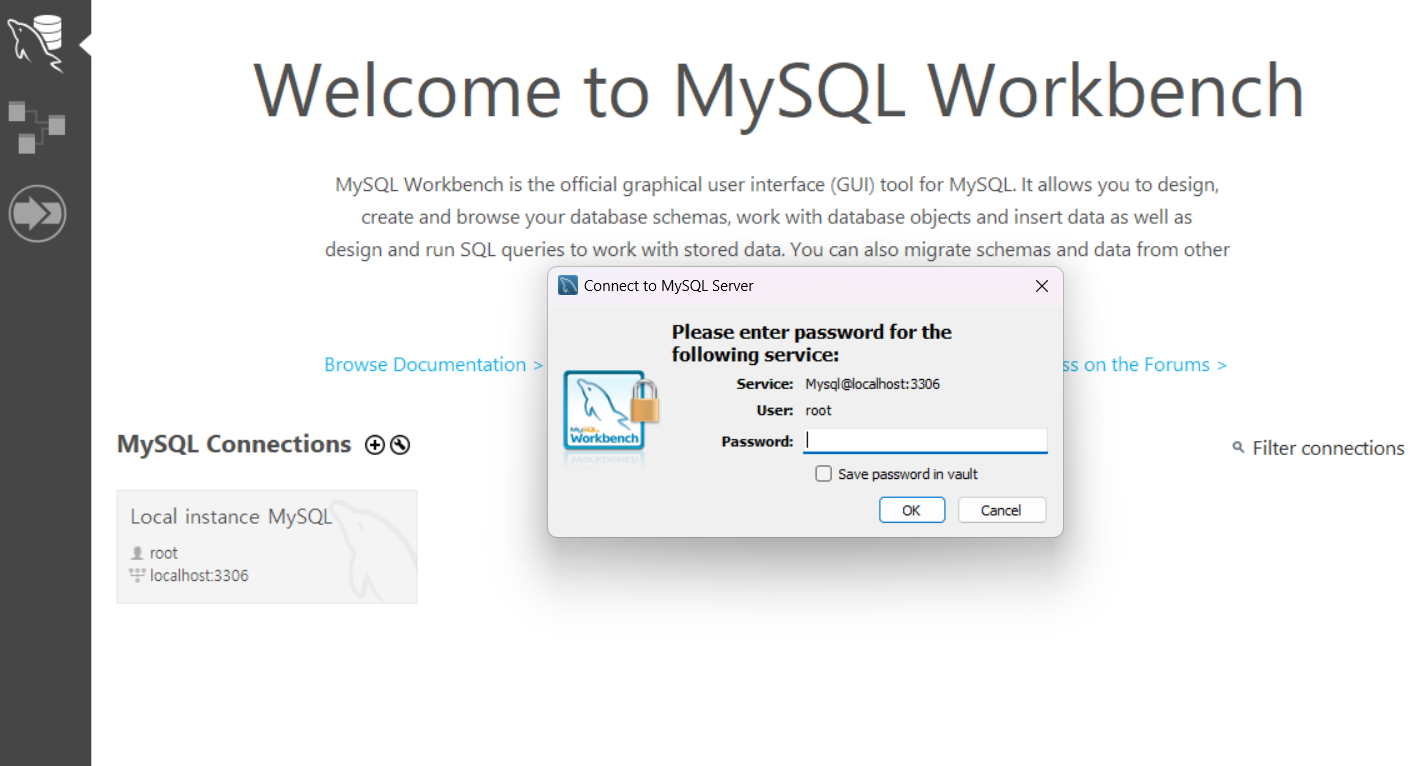Click the network icon beside localhost:3306 in tile
Image resolution: width=1415 pixels, height=766 pixels.
tap(137, 575)
